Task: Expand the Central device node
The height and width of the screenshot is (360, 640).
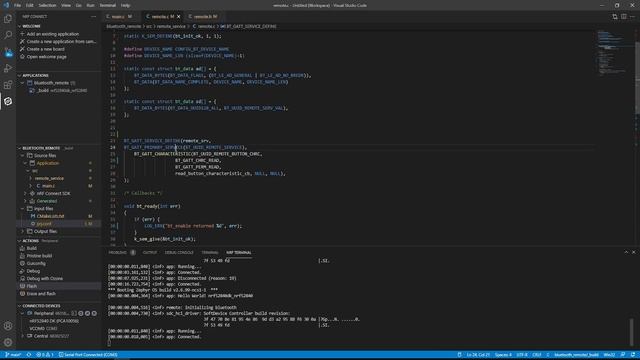Action: pos(22,336)
